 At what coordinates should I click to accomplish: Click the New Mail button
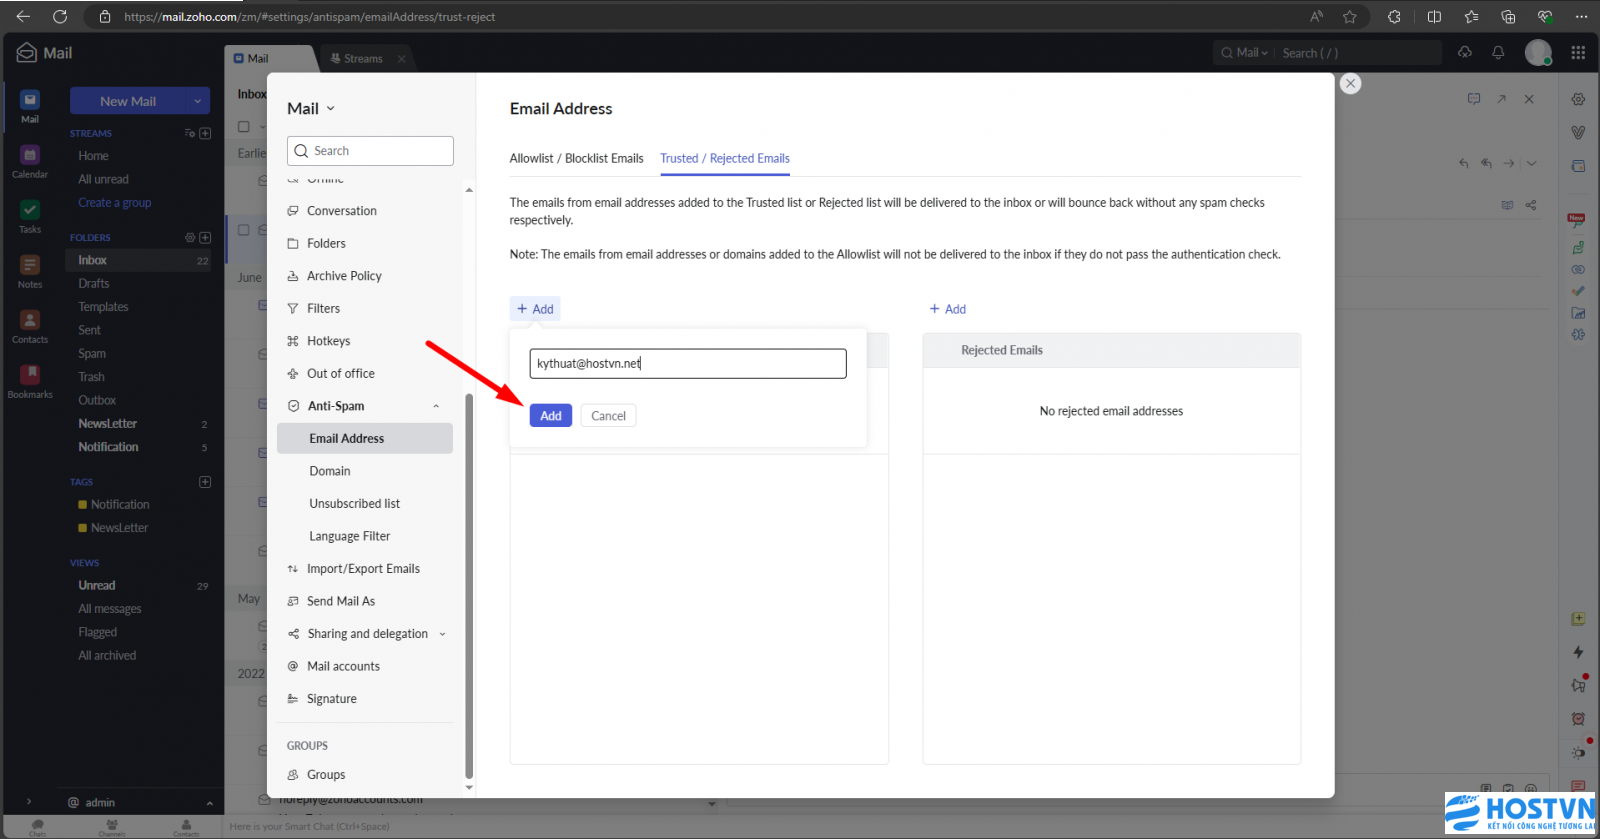point(127,101)
